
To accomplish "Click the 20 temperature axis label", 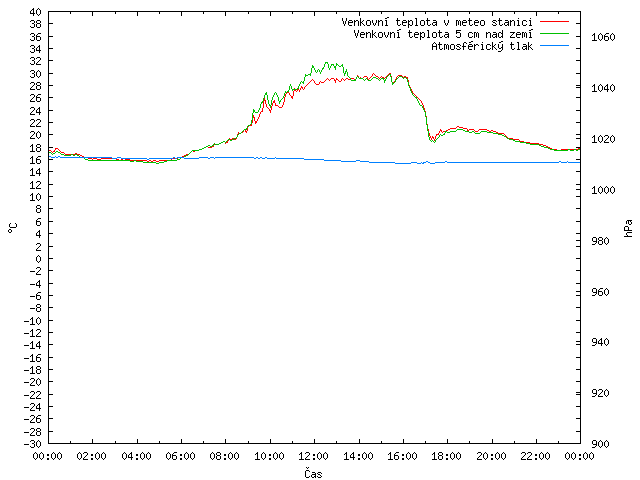I will (x=36, y=136).
